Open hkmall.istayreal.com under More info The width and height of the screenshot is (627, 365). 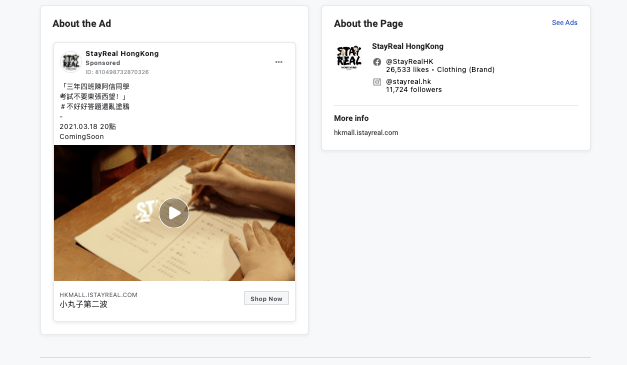(x=366, y=133)
